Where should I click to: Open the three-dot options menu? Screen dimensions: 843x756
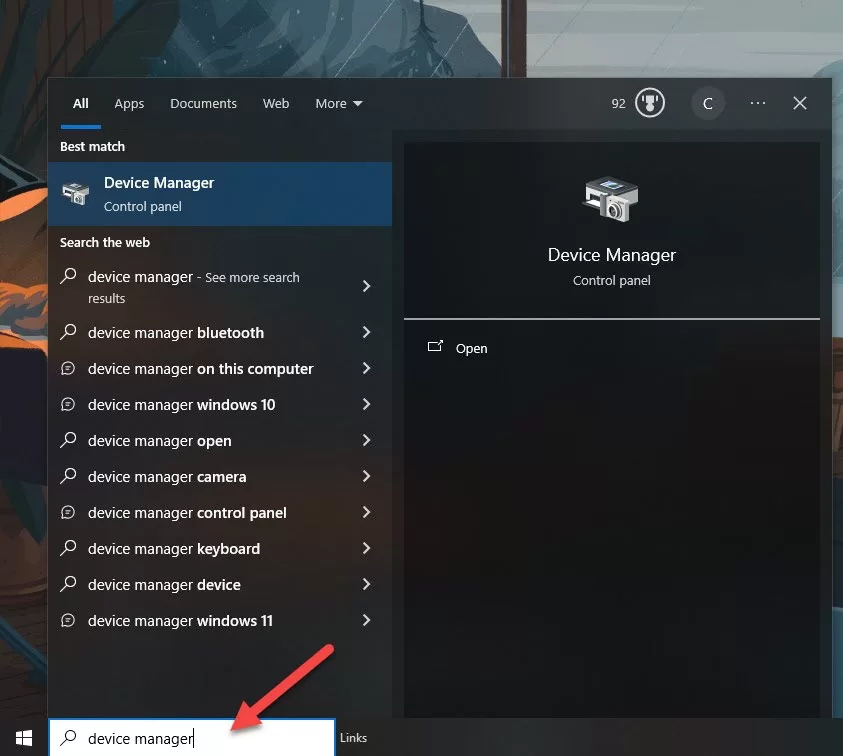pyautogui.click(x=758, y=104)
